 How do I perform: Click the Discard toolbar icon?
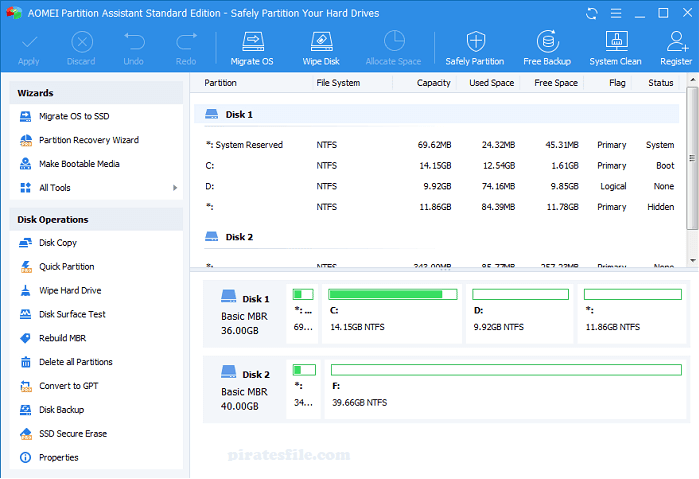(x=82, y=42)
